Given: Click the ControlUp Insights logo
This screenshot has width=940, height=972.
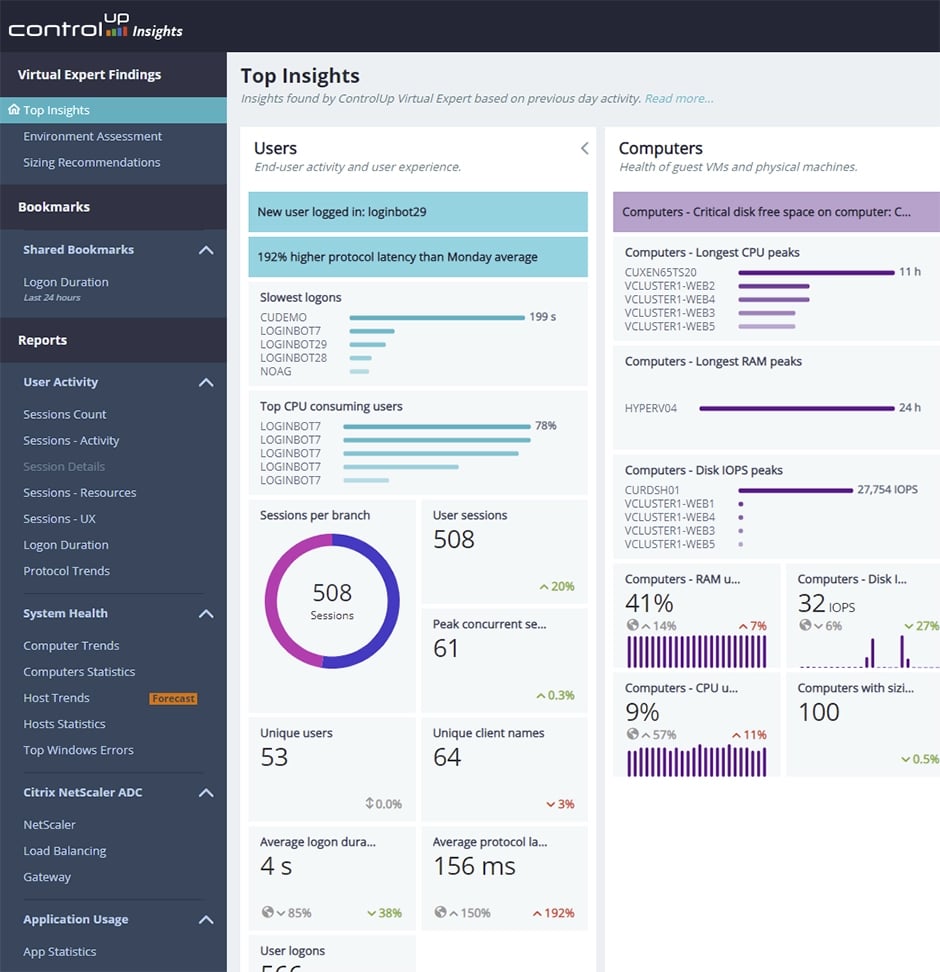Looking at the screenshot, I should 95,26.
